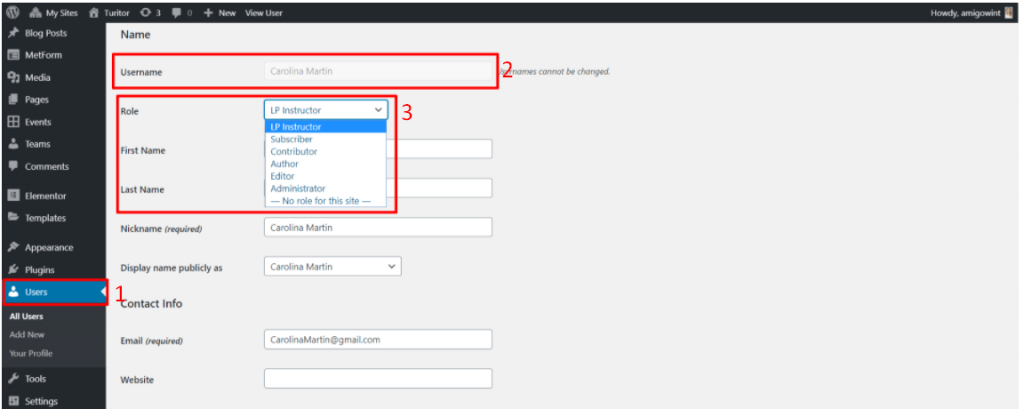Select LP Instructor option in role list

coord(325,127)
